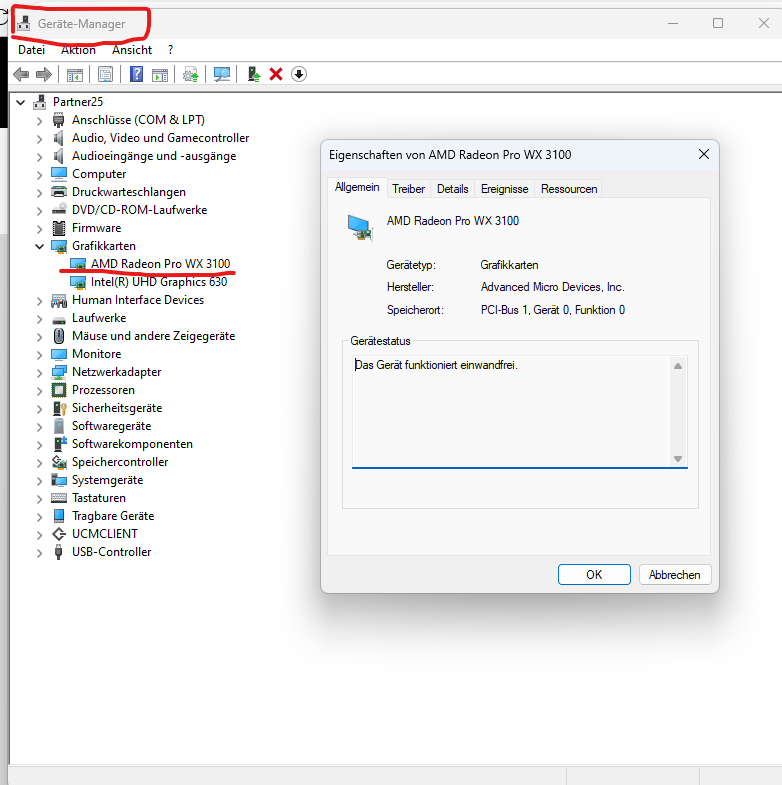Open the ? help menu

point(171,50)
